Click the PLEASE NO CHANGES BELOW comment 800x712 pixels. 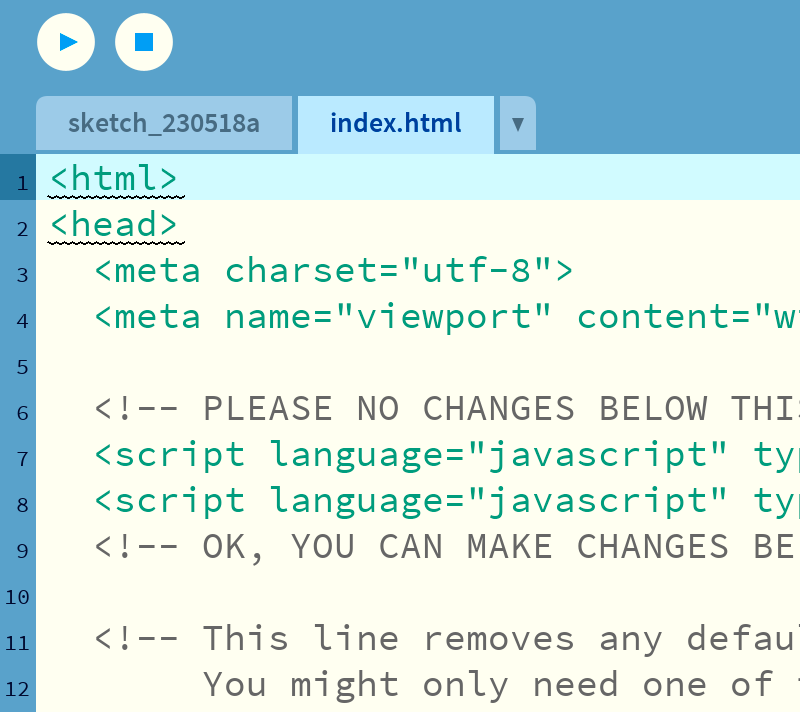pos(447,409)
